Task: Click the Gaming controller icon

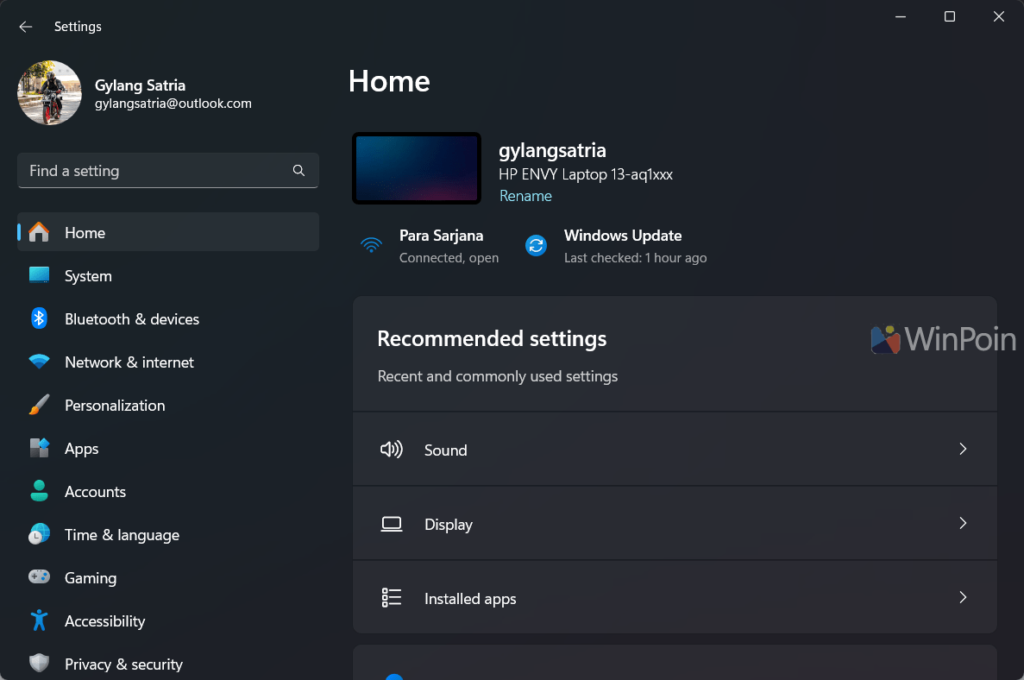Action: 39,577
